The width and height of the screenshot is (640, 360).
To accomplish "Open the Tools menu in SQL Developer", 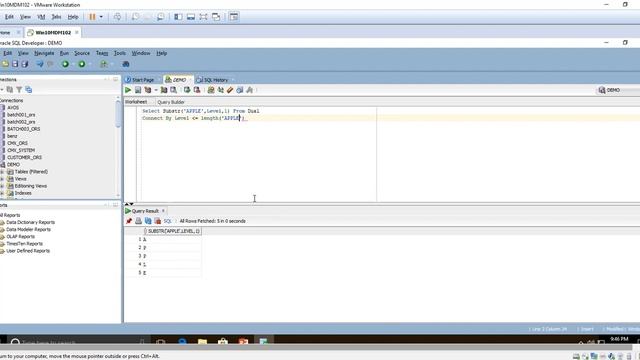I will [120, 53].
